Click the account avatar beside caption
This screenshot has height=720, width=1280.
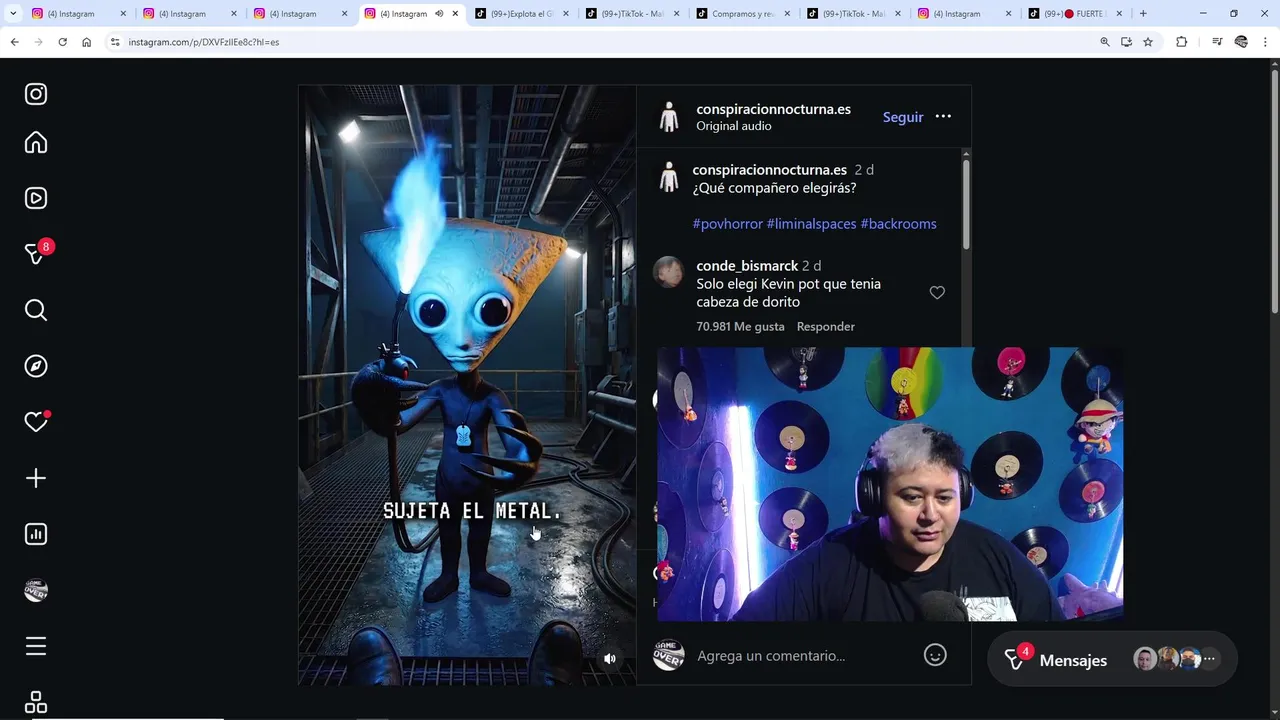668,178
